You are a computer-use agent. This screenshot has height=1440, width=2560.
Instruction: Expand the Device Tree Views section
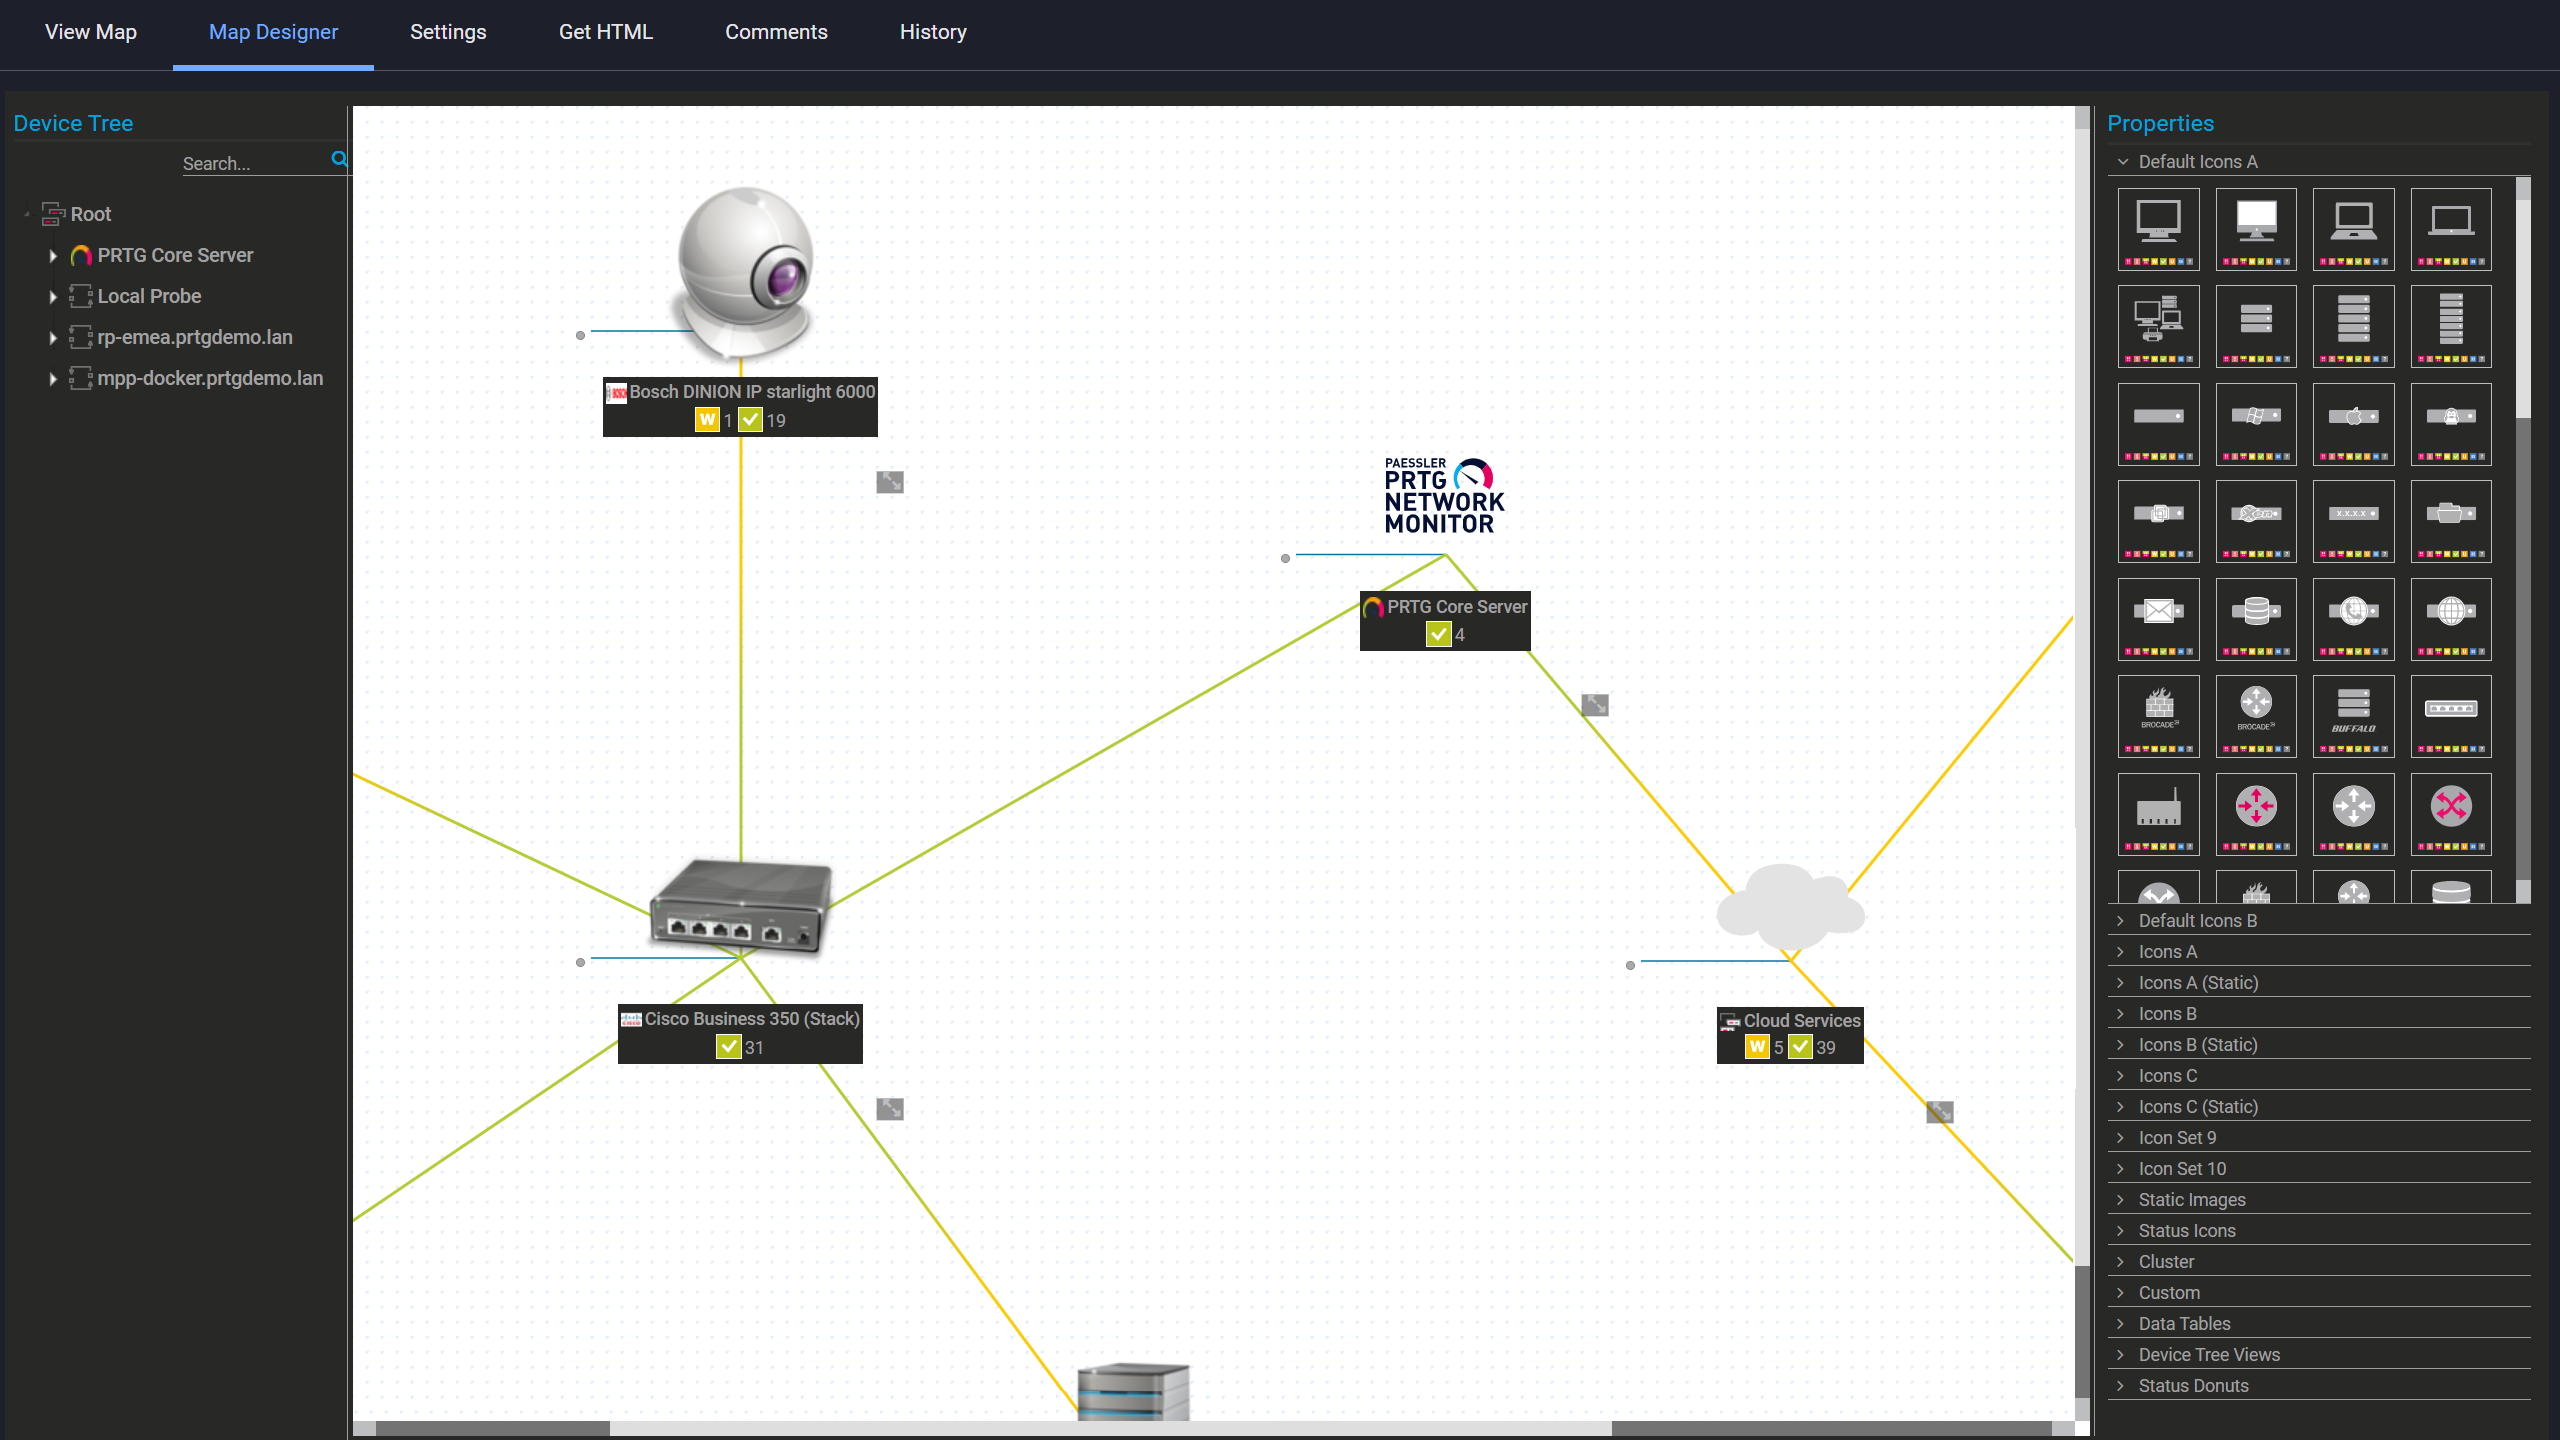(2319, 1355)
